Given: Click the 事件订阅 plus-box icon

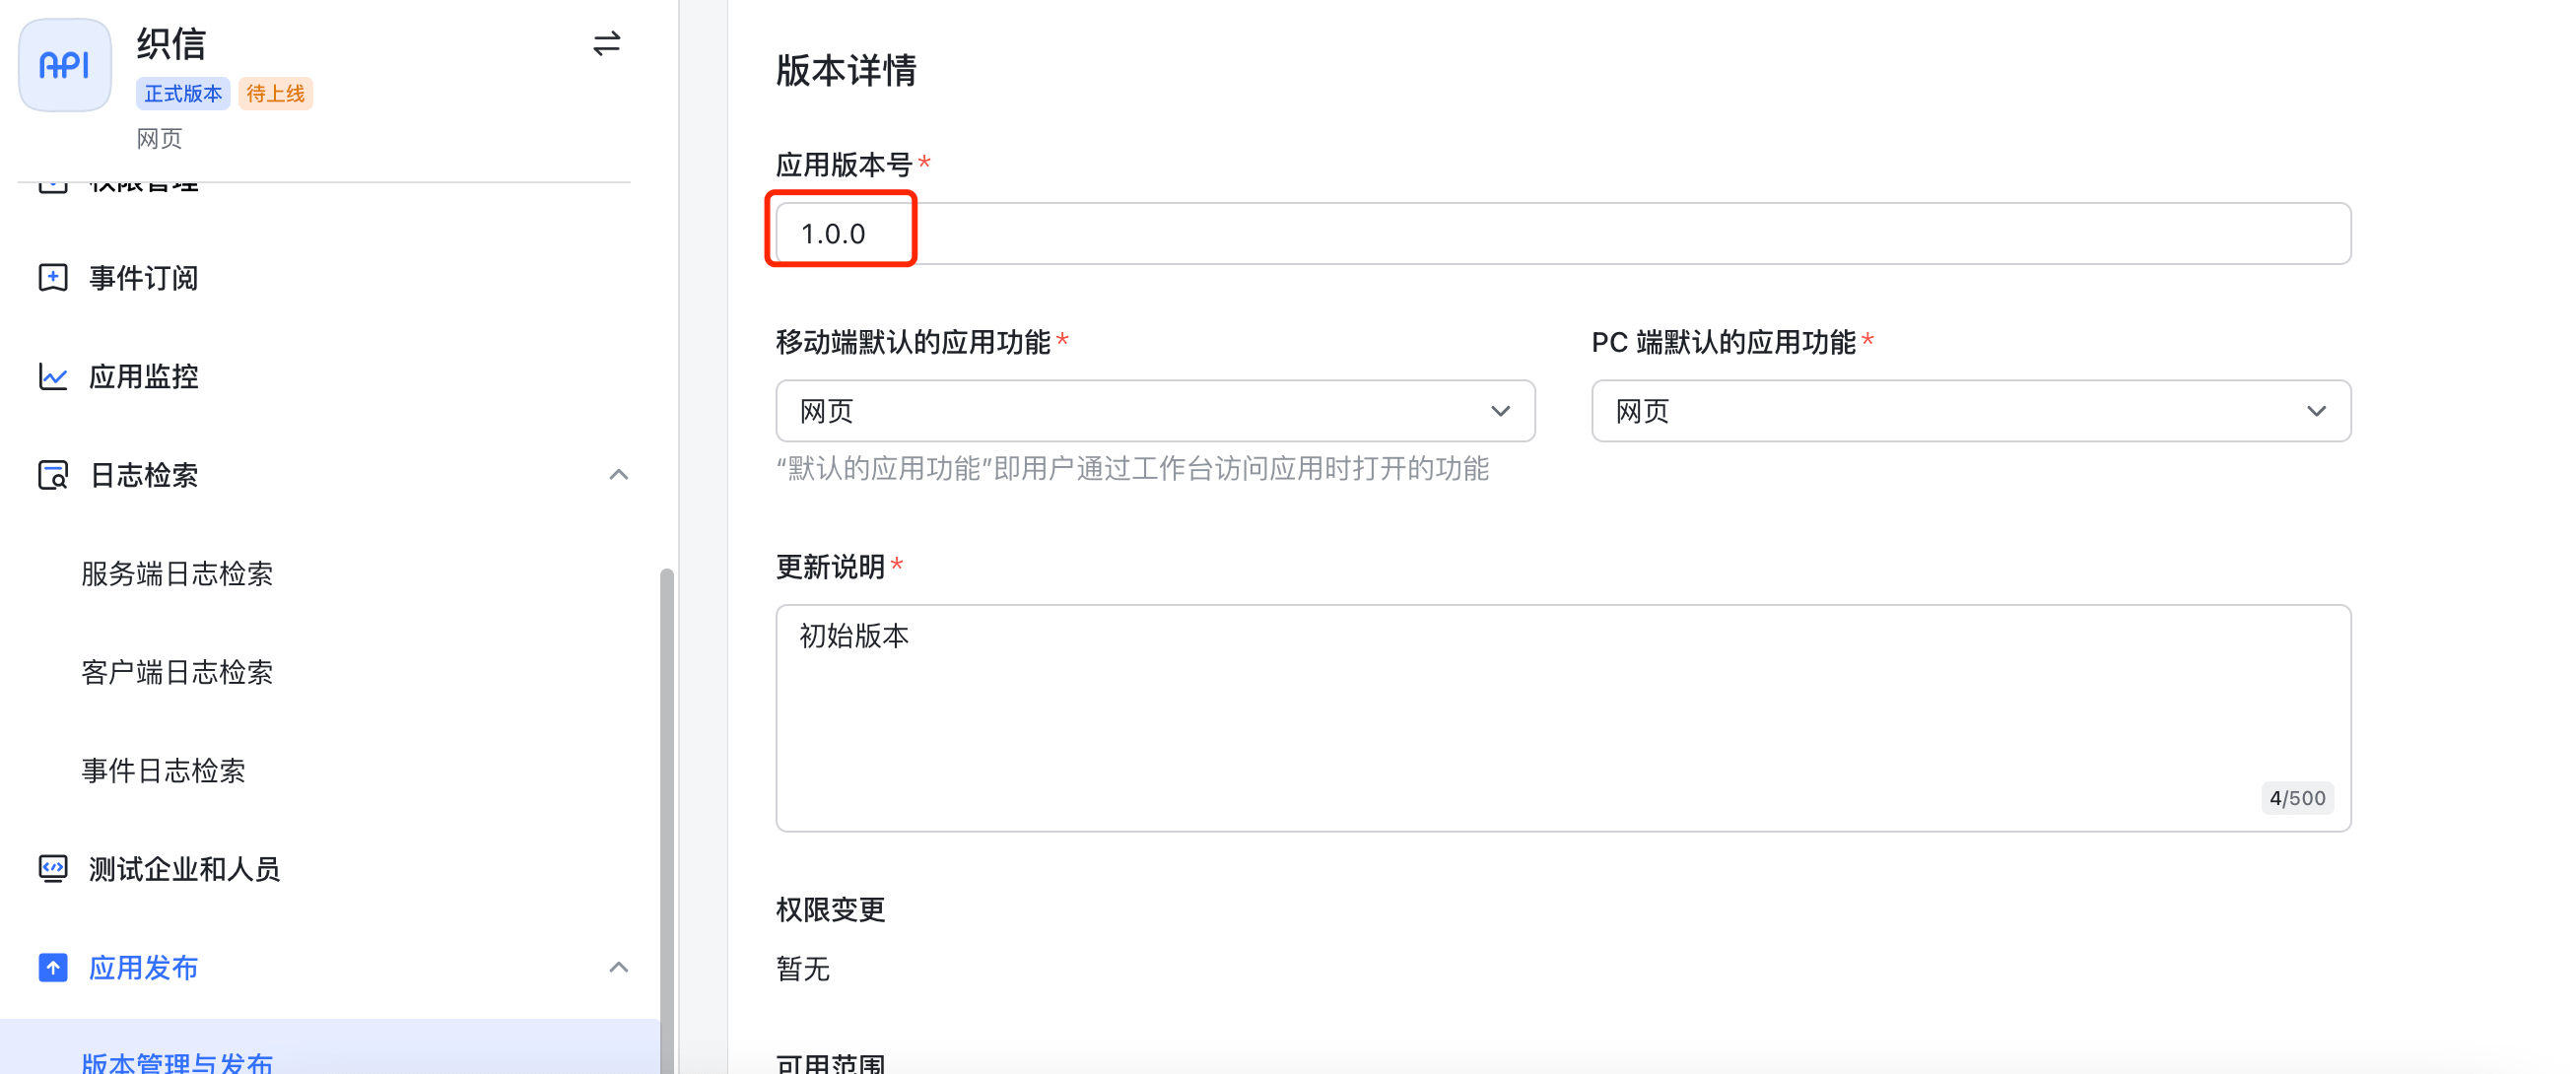Looking at the screenshot, I should [53, 278].
